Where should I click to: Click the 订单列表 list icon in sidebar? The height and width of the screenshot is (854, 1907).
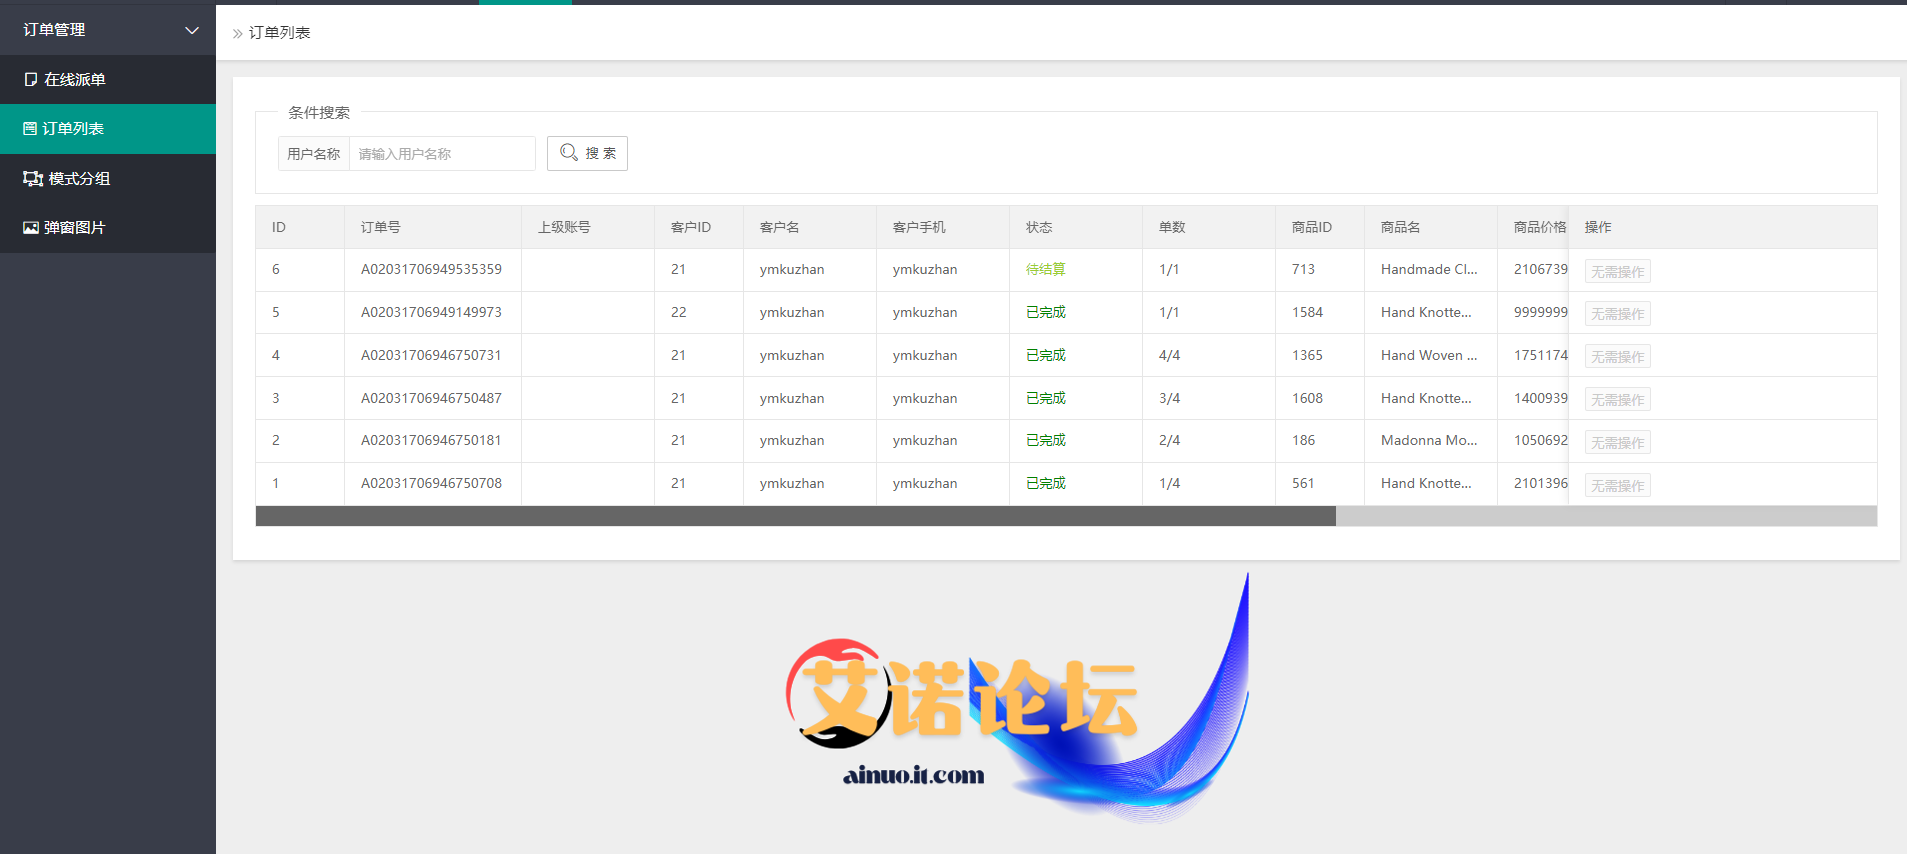click(x=30, y=129)
